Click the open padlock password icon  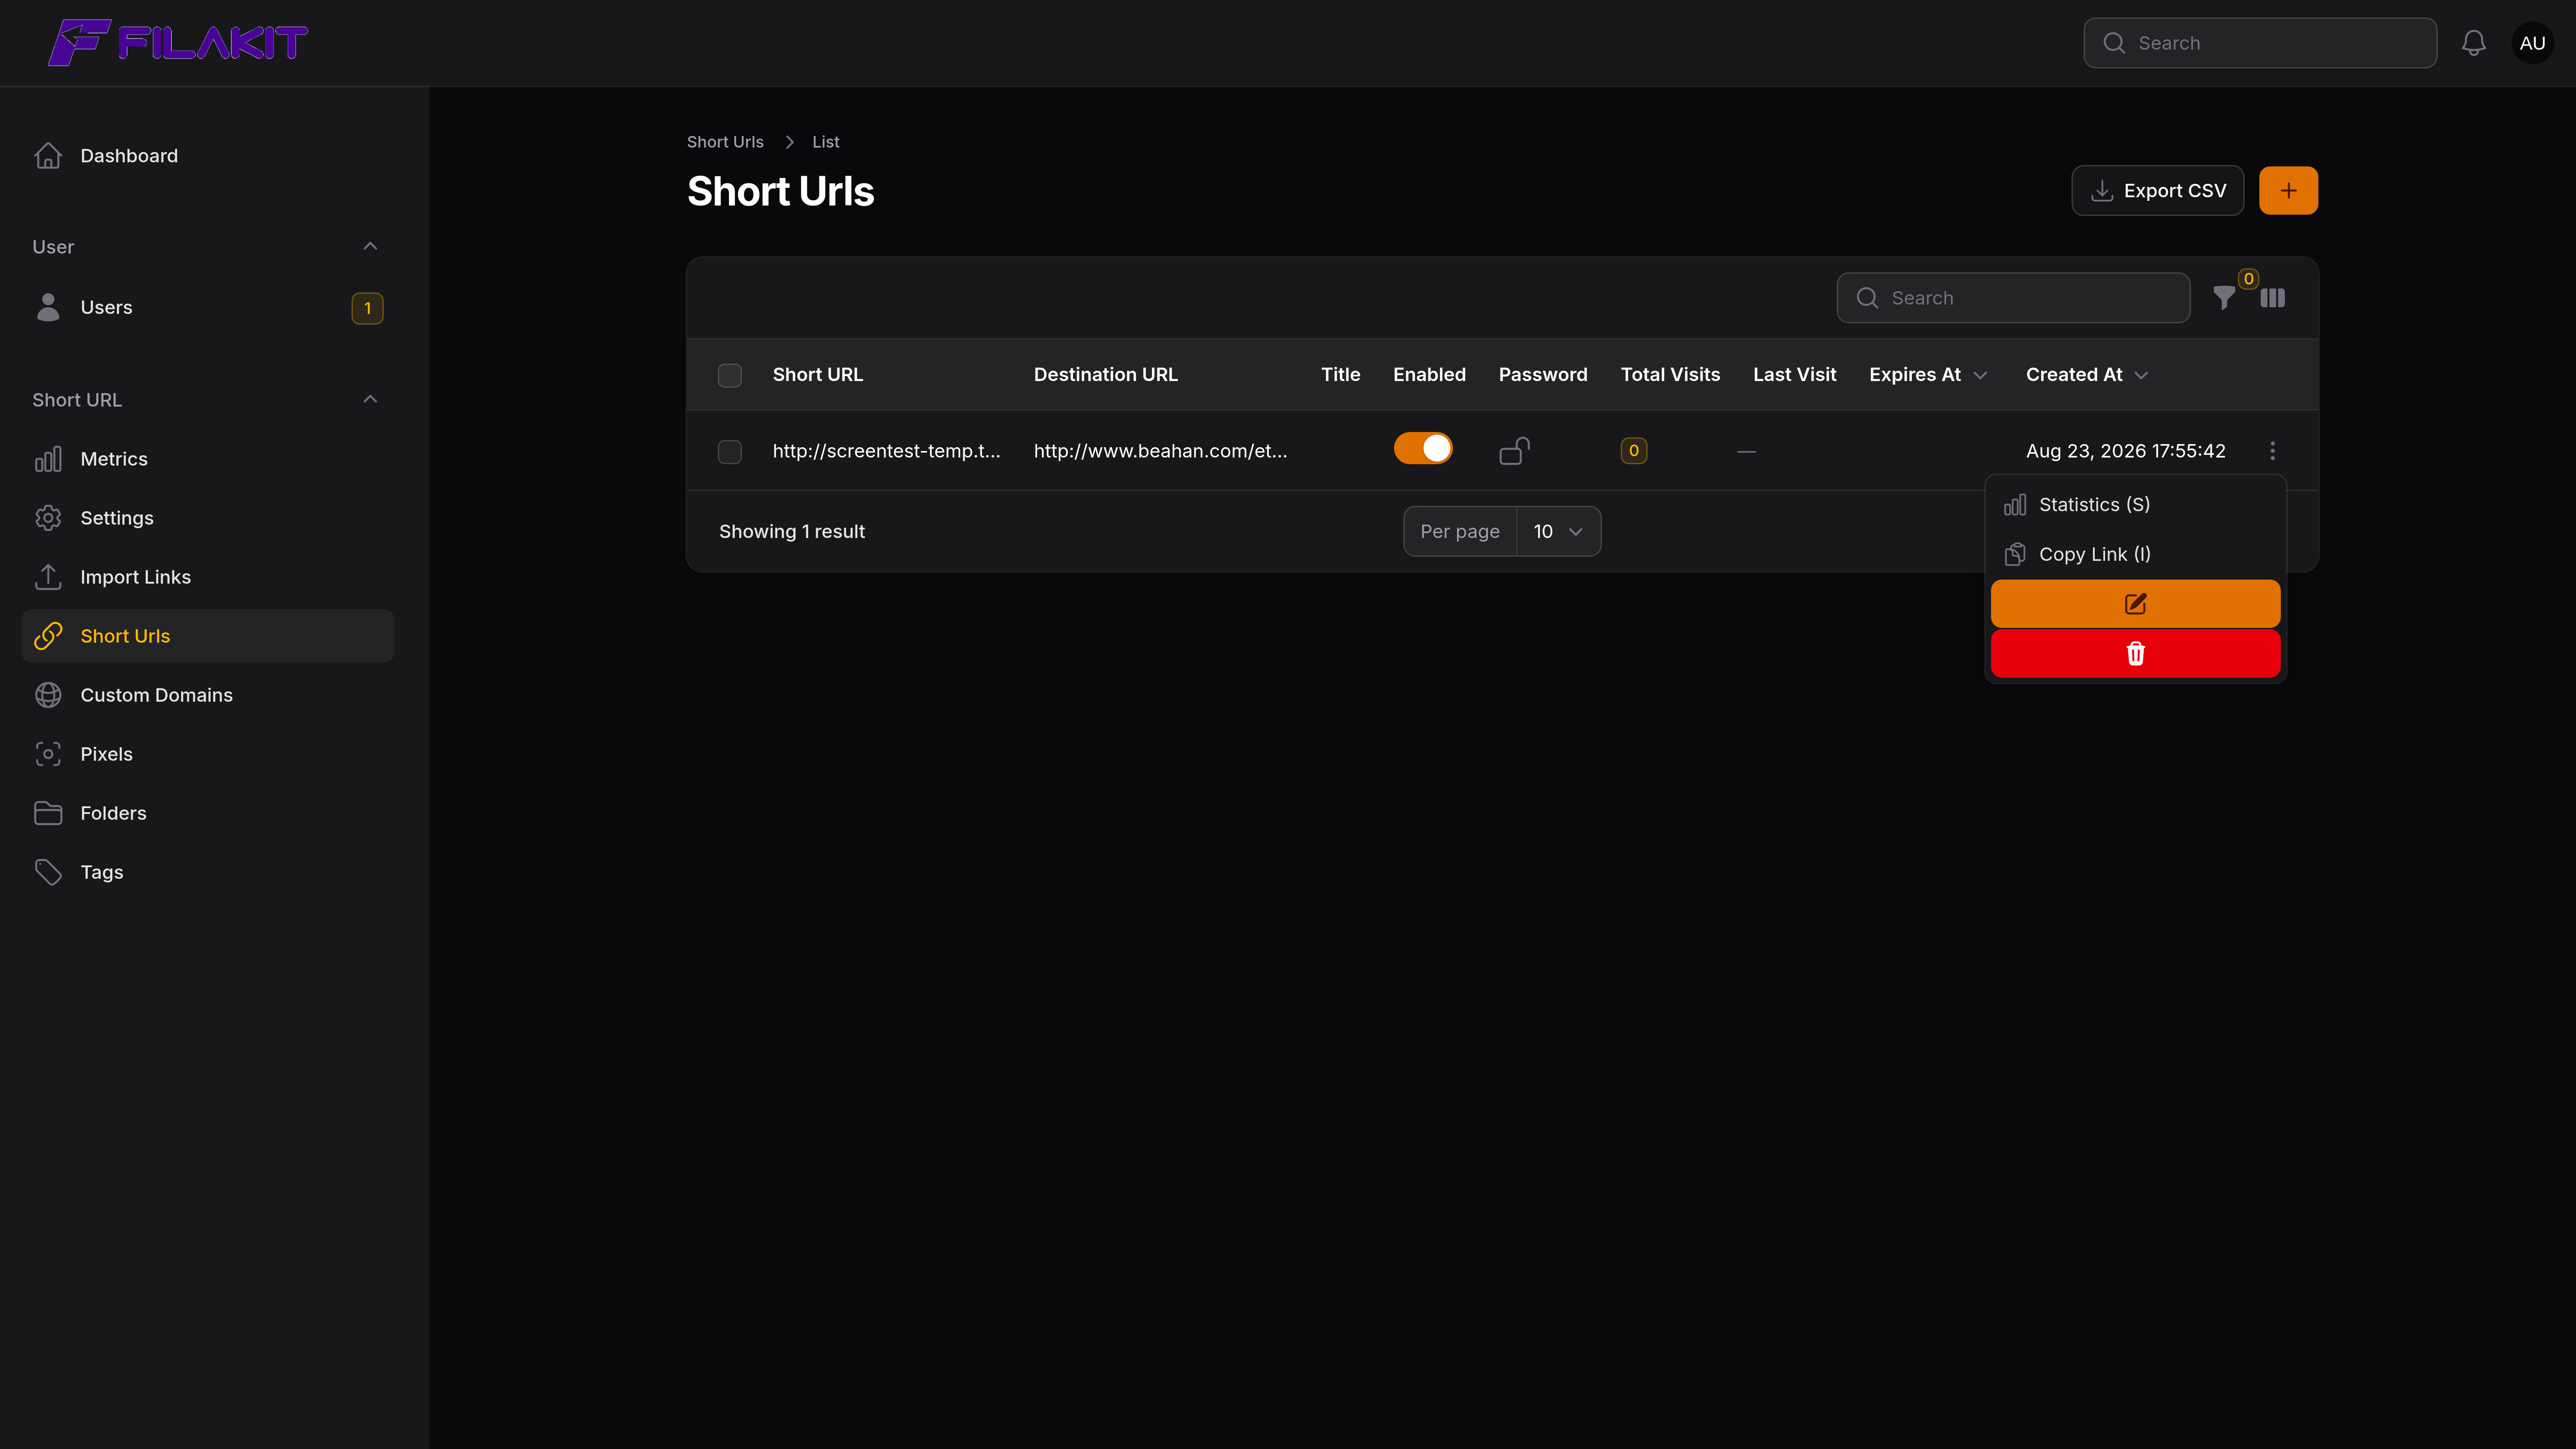(1514, 451)
